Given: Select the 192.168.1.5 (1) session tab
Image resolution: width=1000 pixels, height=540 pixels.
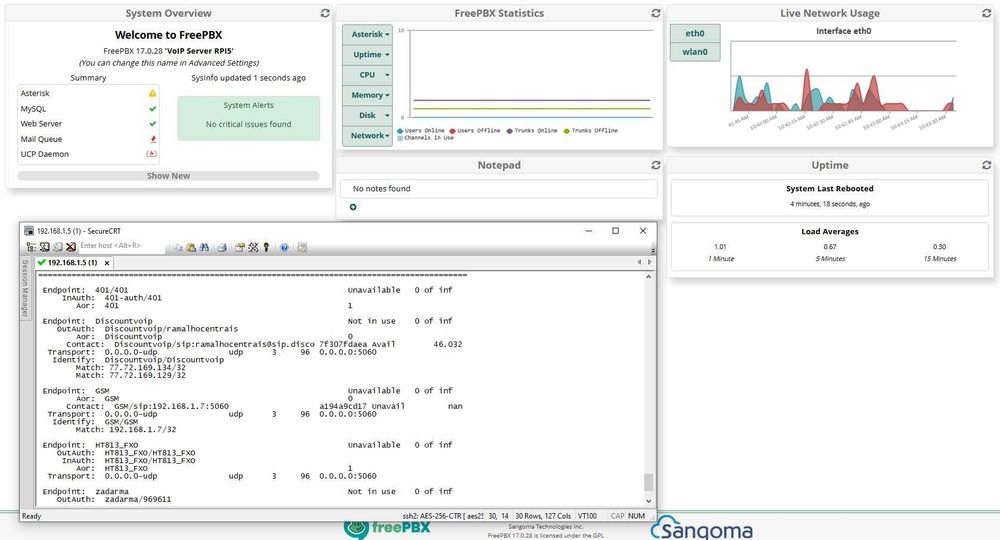Looking at the screenshot, I should (x=72, y=263).
